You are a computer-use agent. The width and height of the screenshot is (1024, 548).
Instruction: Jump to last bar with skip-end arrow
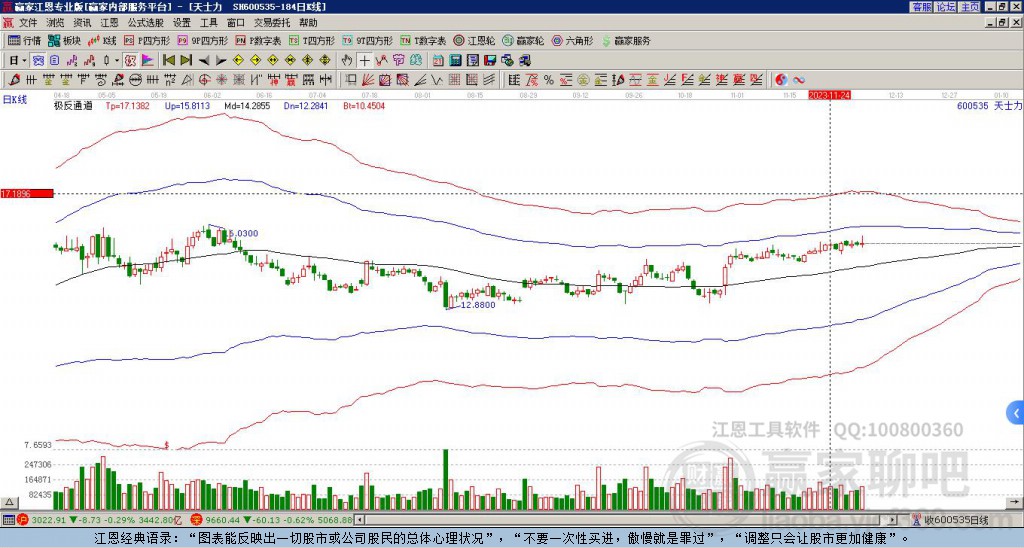tap(186, 60)
